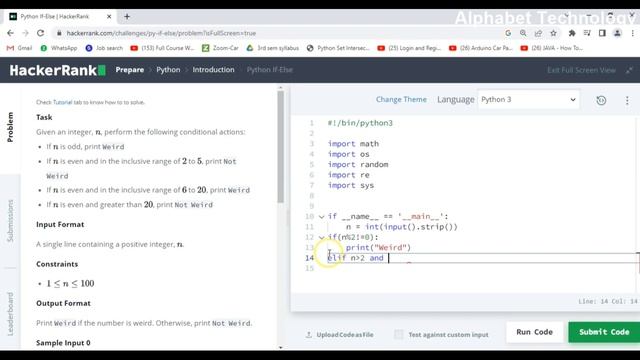Viewport: 640px width, 360px height.
Task: Go to Python in breadcrumb
Action: click(168, 70)
